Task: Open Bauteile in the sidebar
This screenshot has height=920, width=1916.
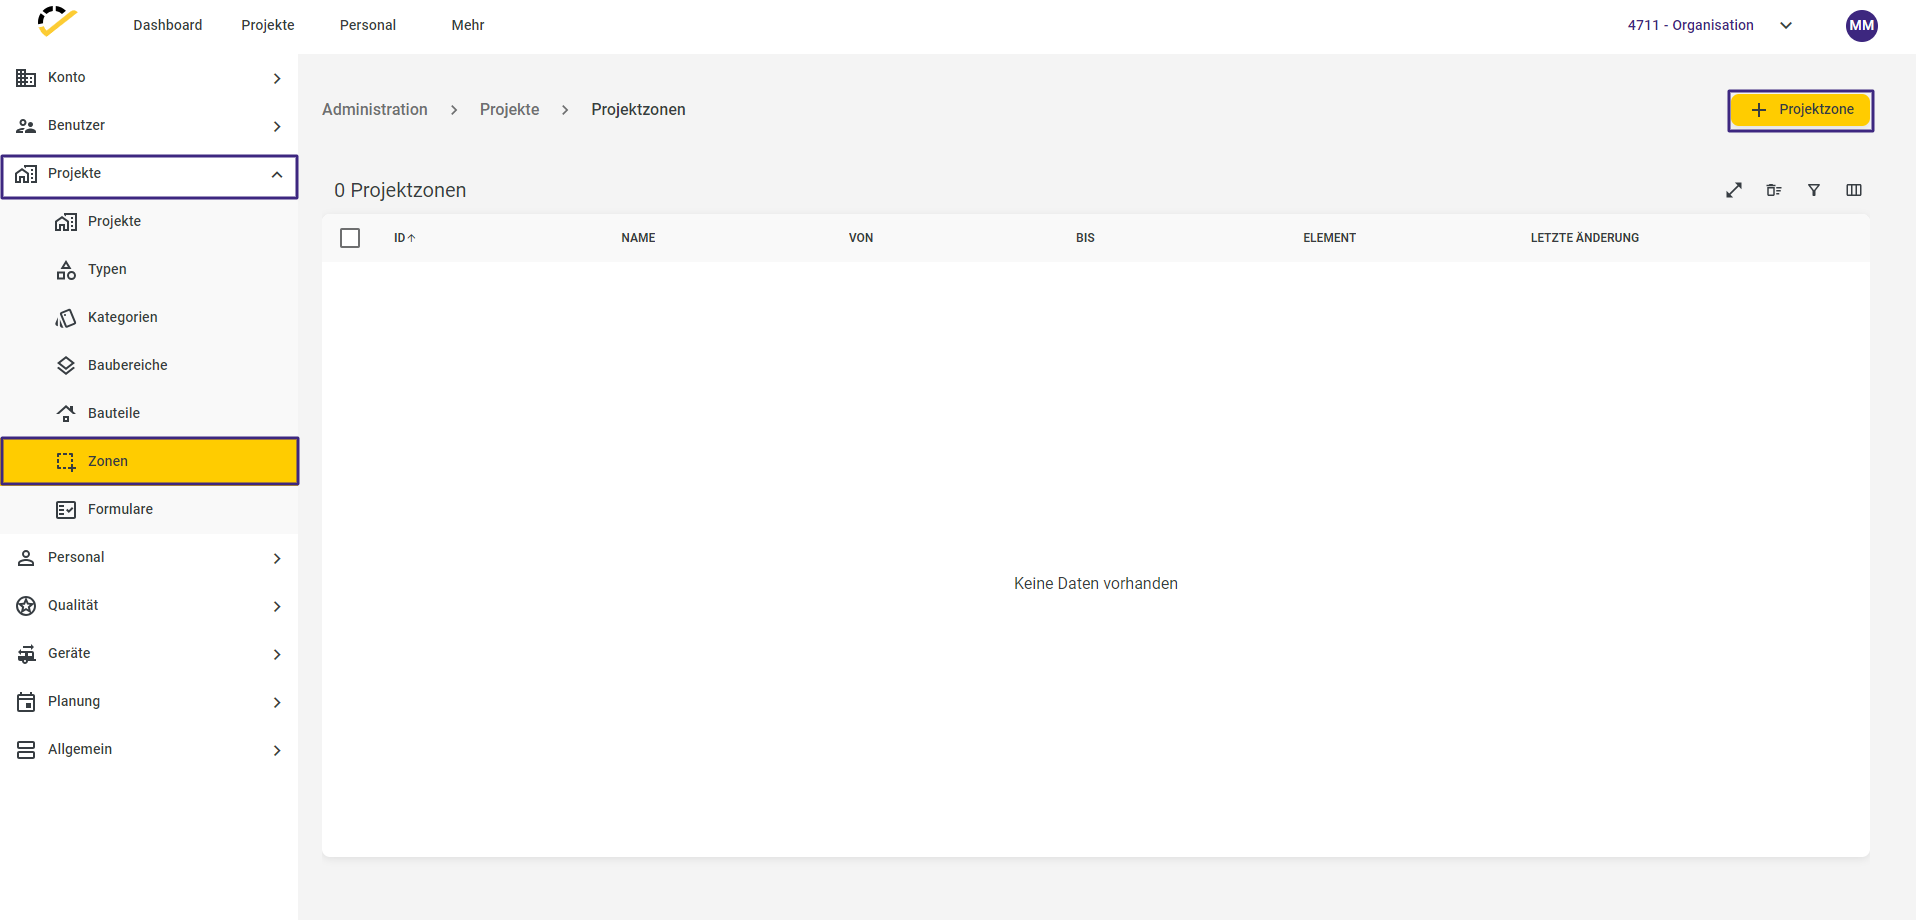Action: click(114, 413)
